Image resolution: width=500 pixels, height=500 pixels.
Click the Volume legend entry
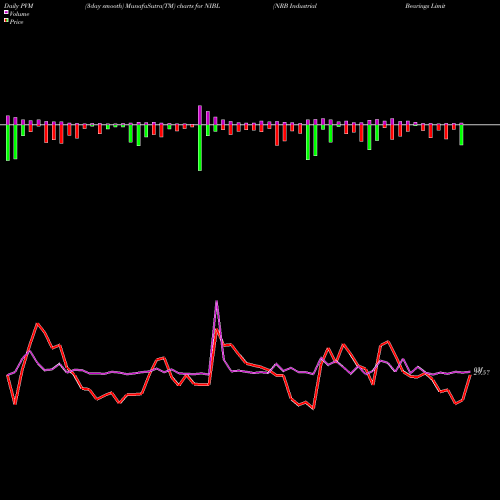(17, 14)
